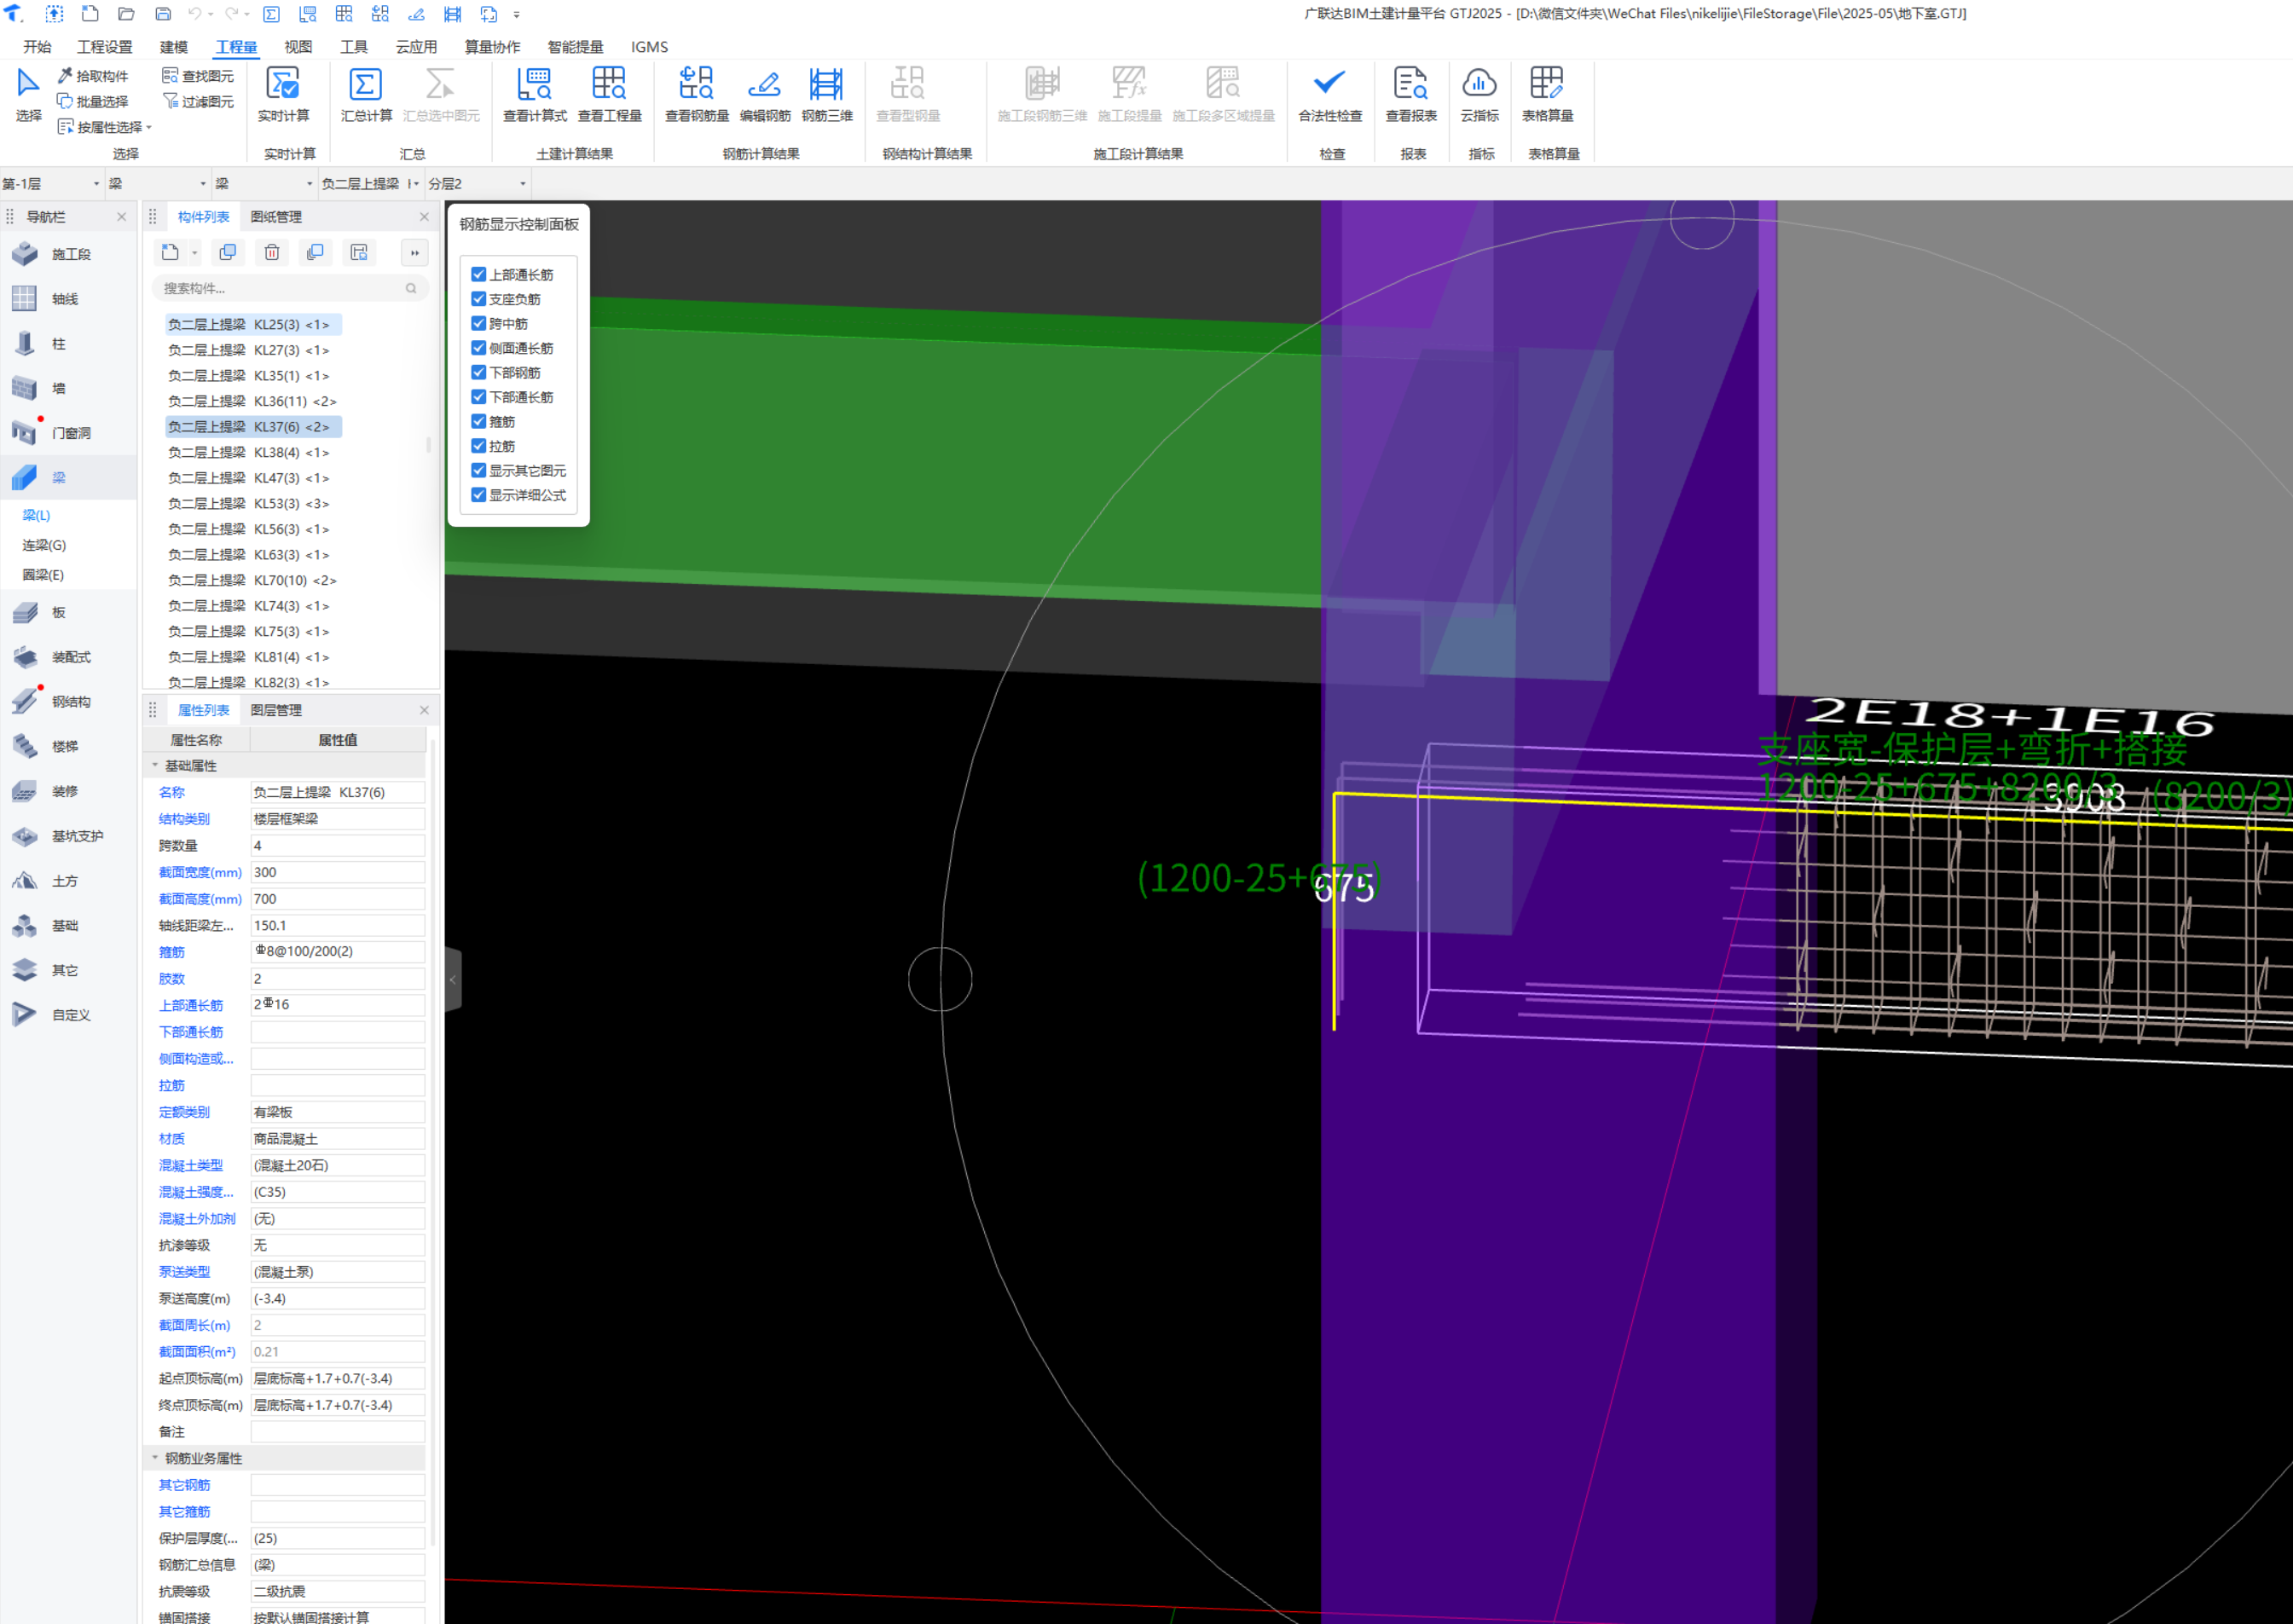Expand 按属性选择 dropdown arrow

pyautogui.click(x=149, y=128)
